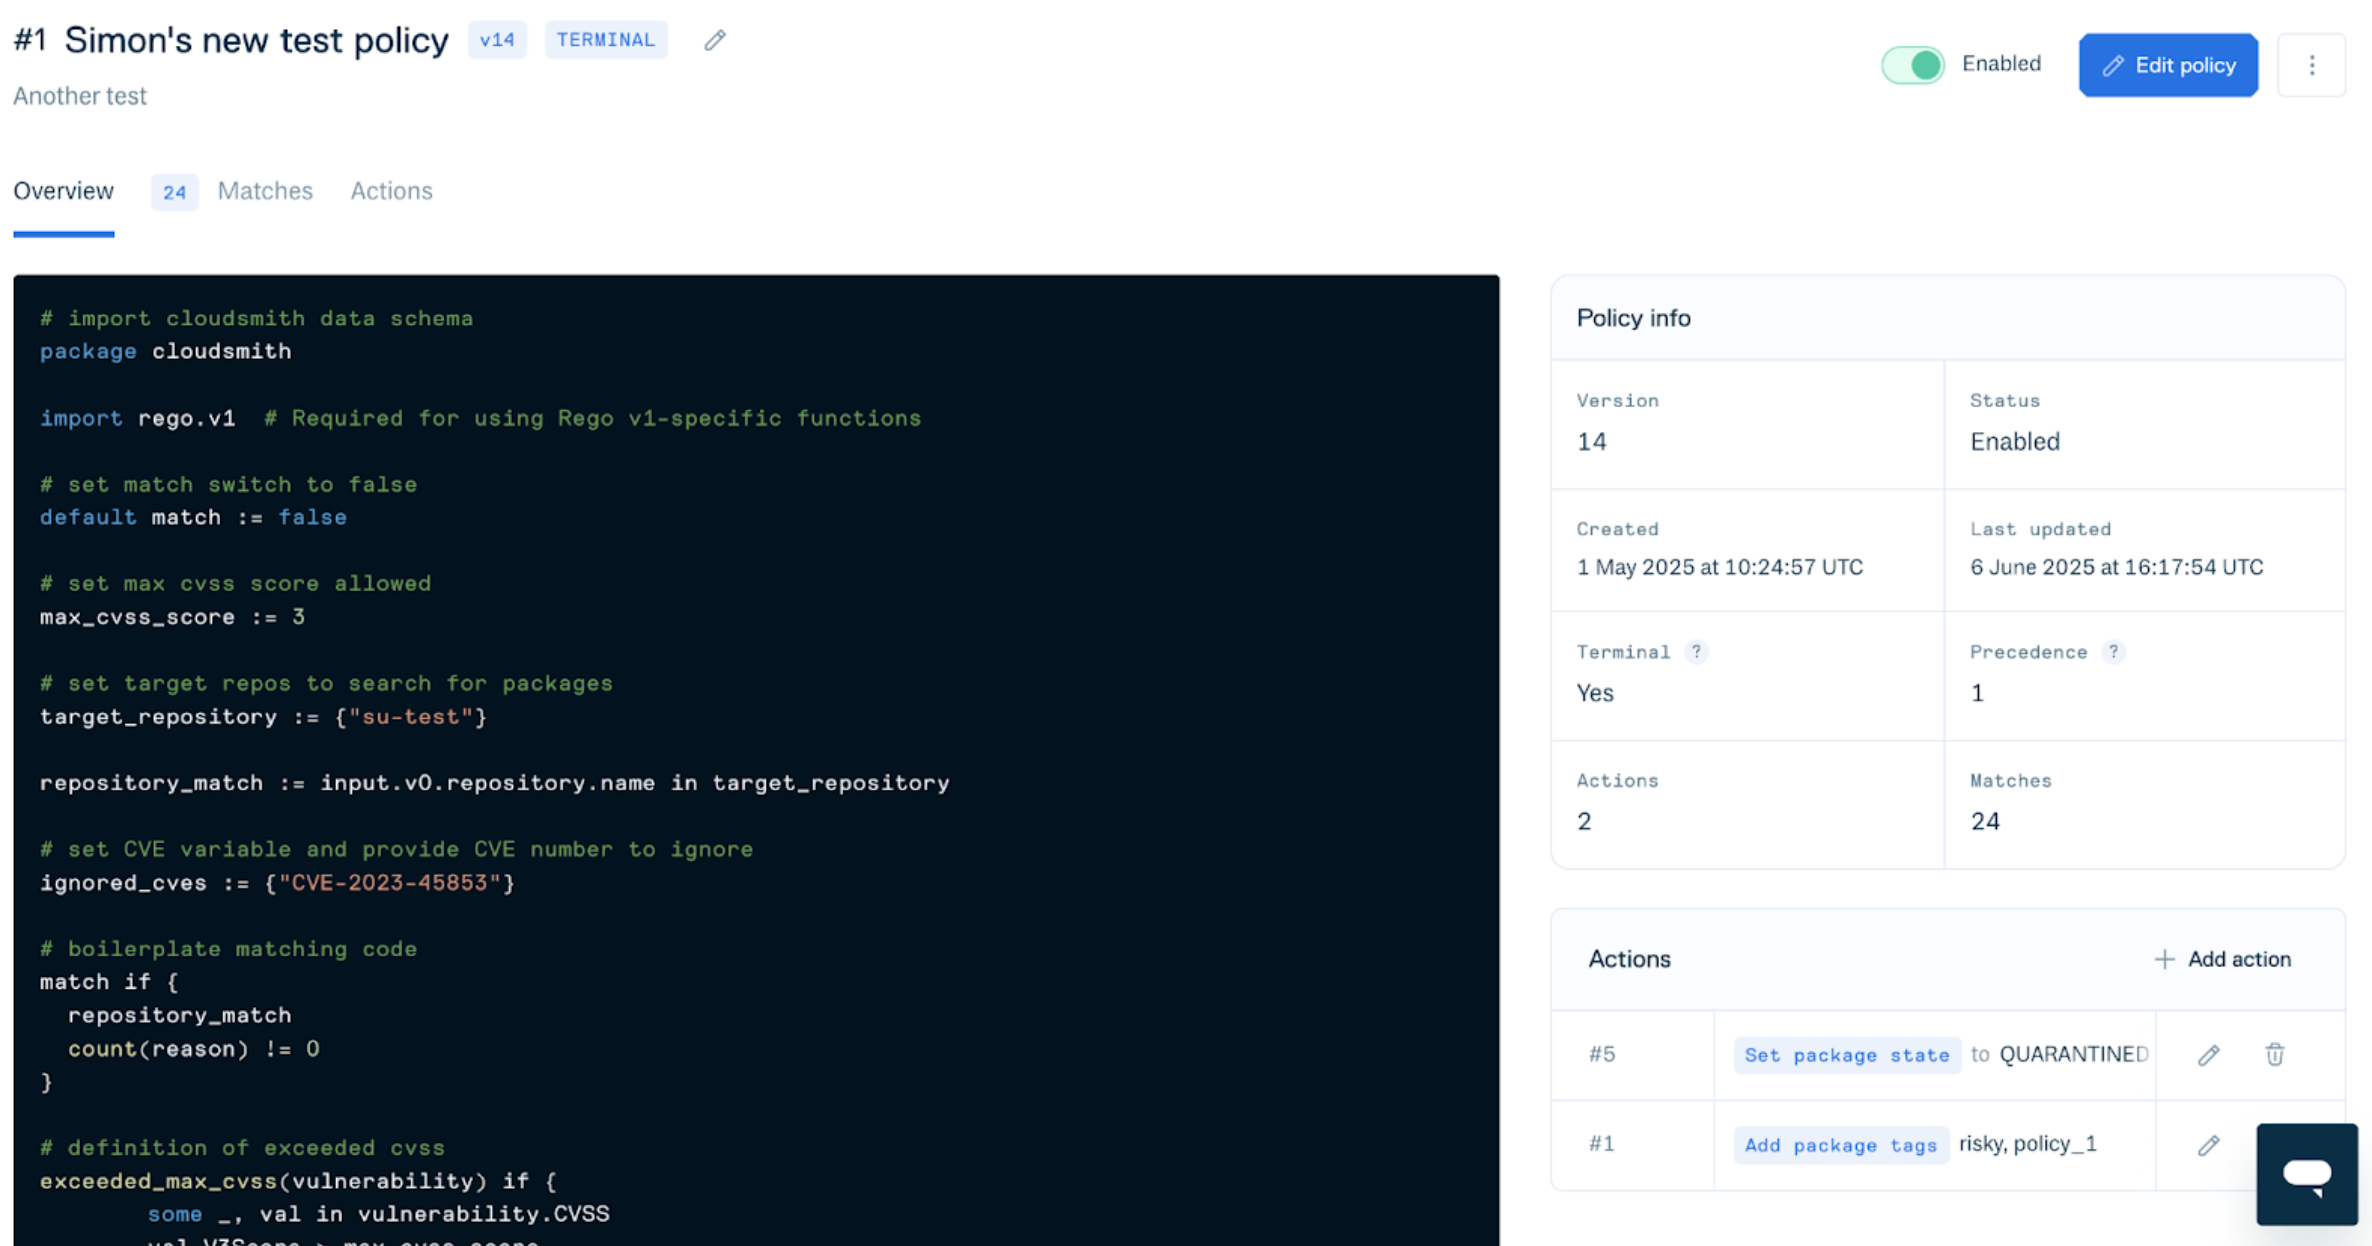Select the Overview tab
Screen dimensions: 2372x1246
63,191
